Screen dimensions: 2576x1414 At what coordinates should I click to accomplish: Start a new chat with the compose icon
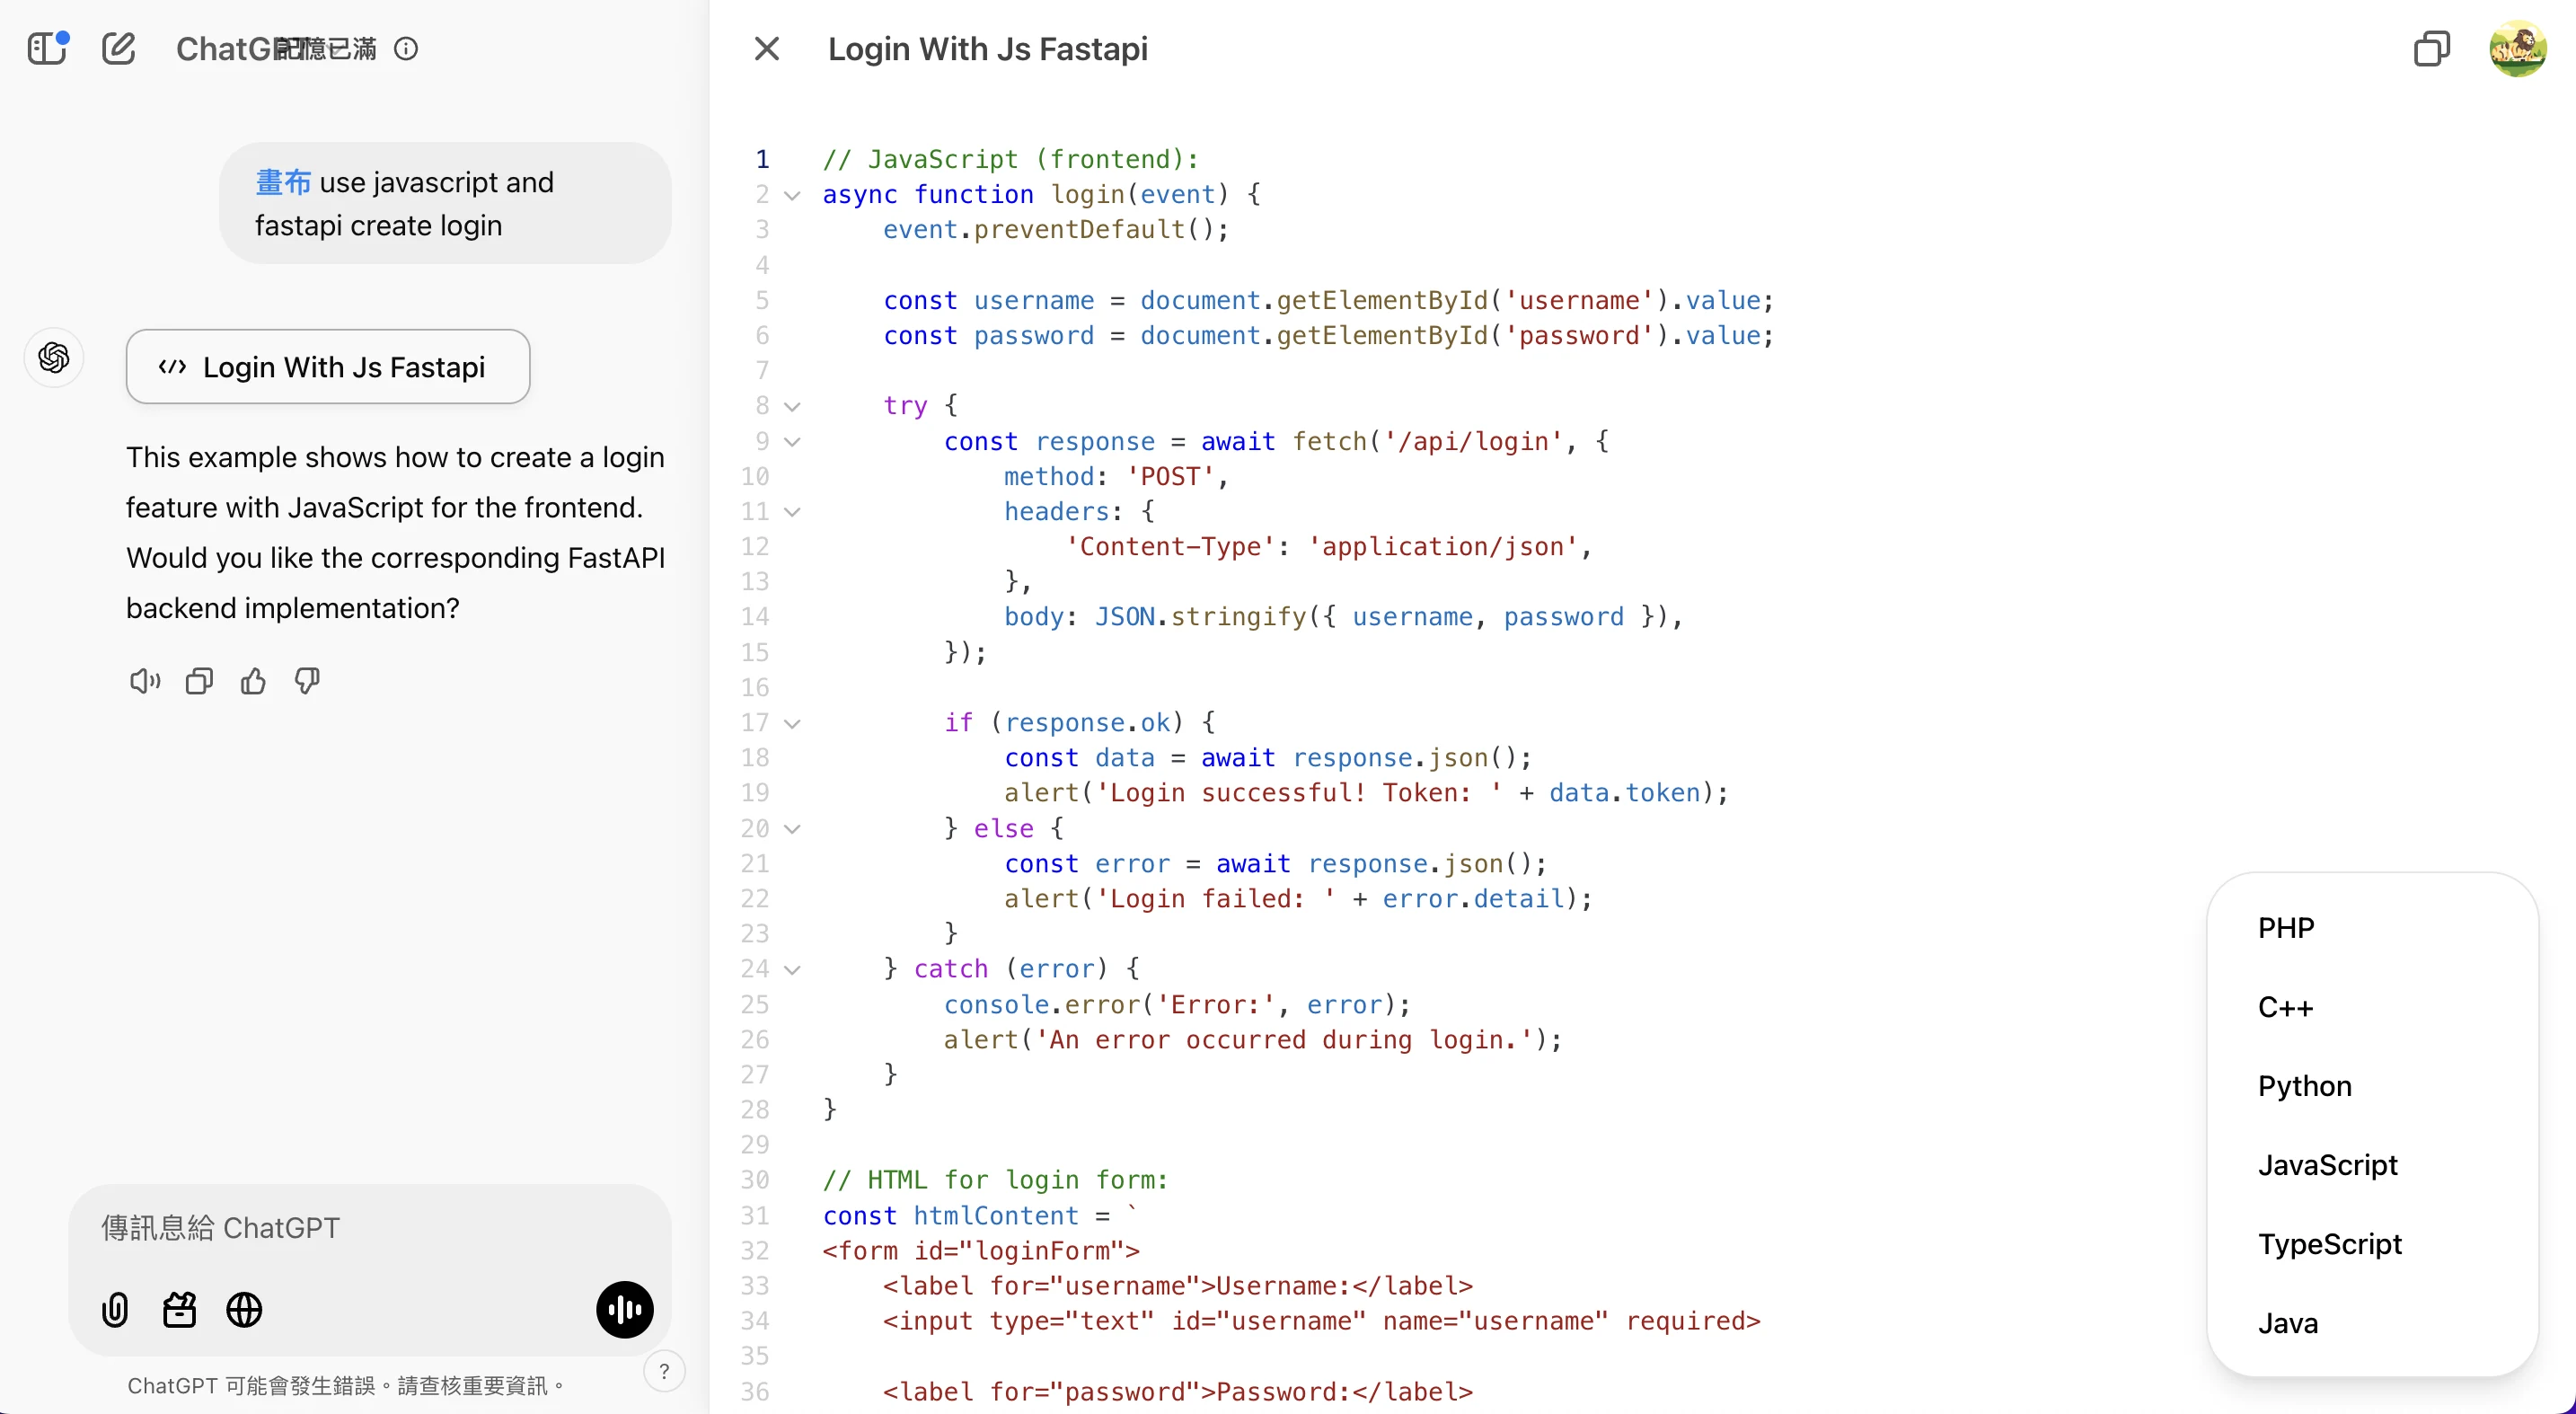tap(118, 48)
